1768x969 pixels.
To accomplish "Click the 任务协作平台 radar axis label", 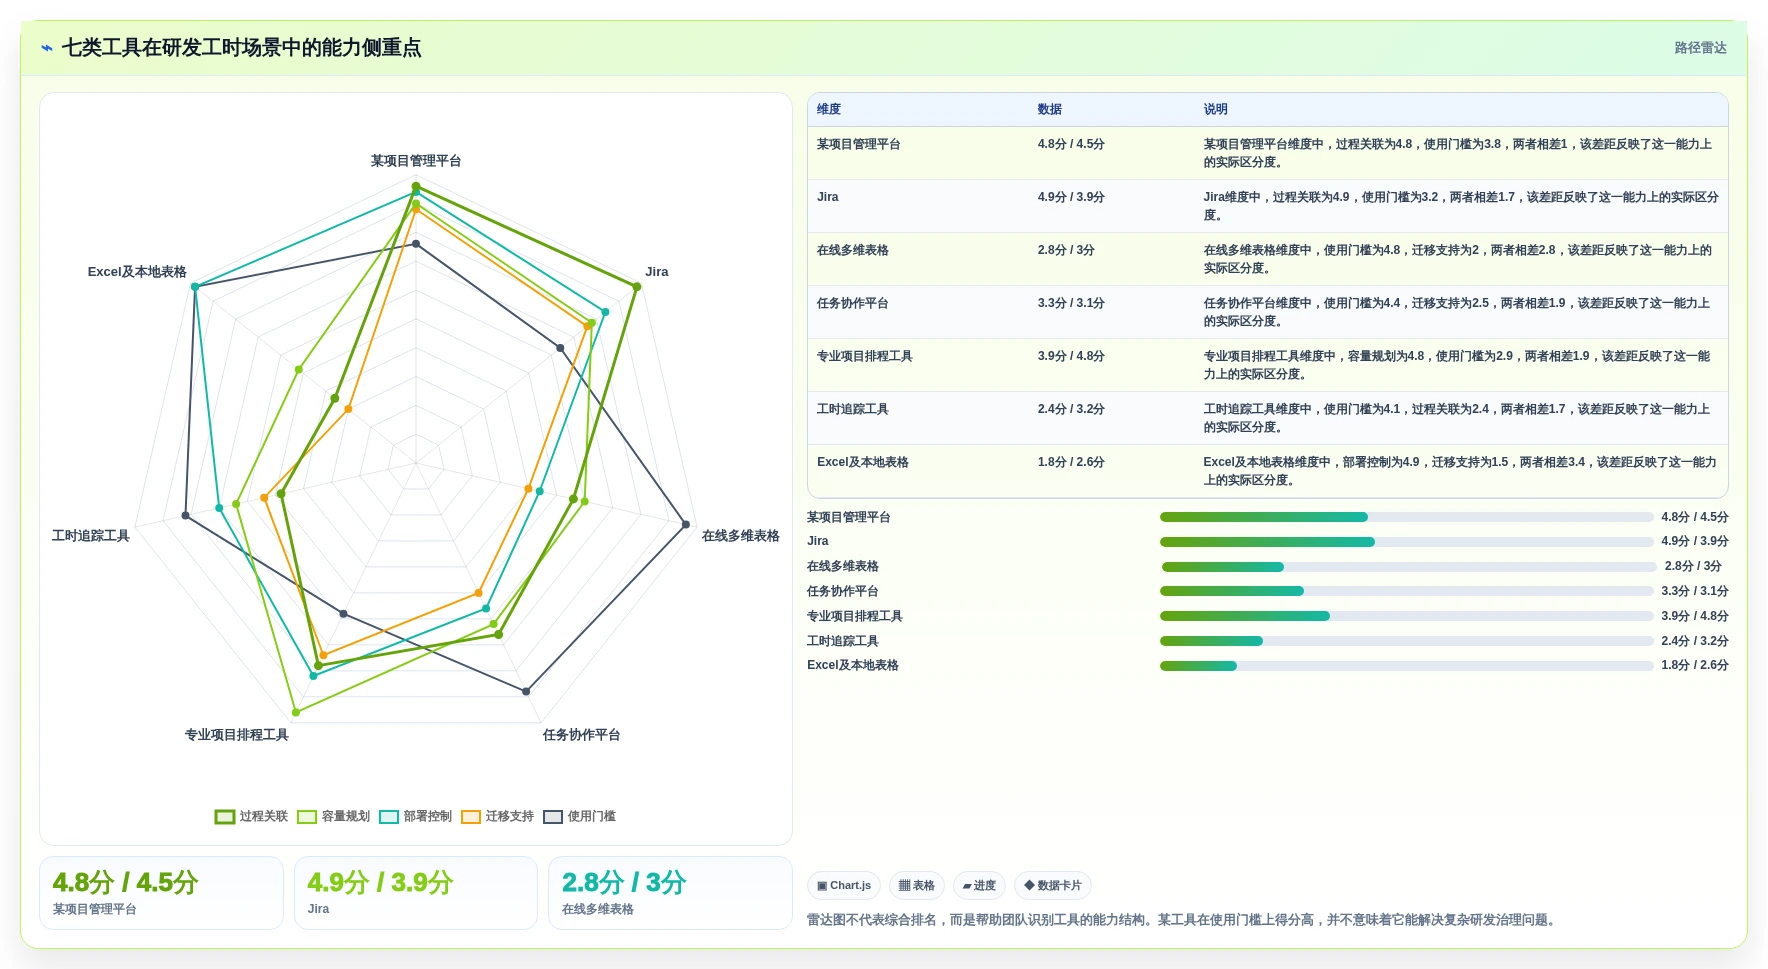I will (581, 735).
